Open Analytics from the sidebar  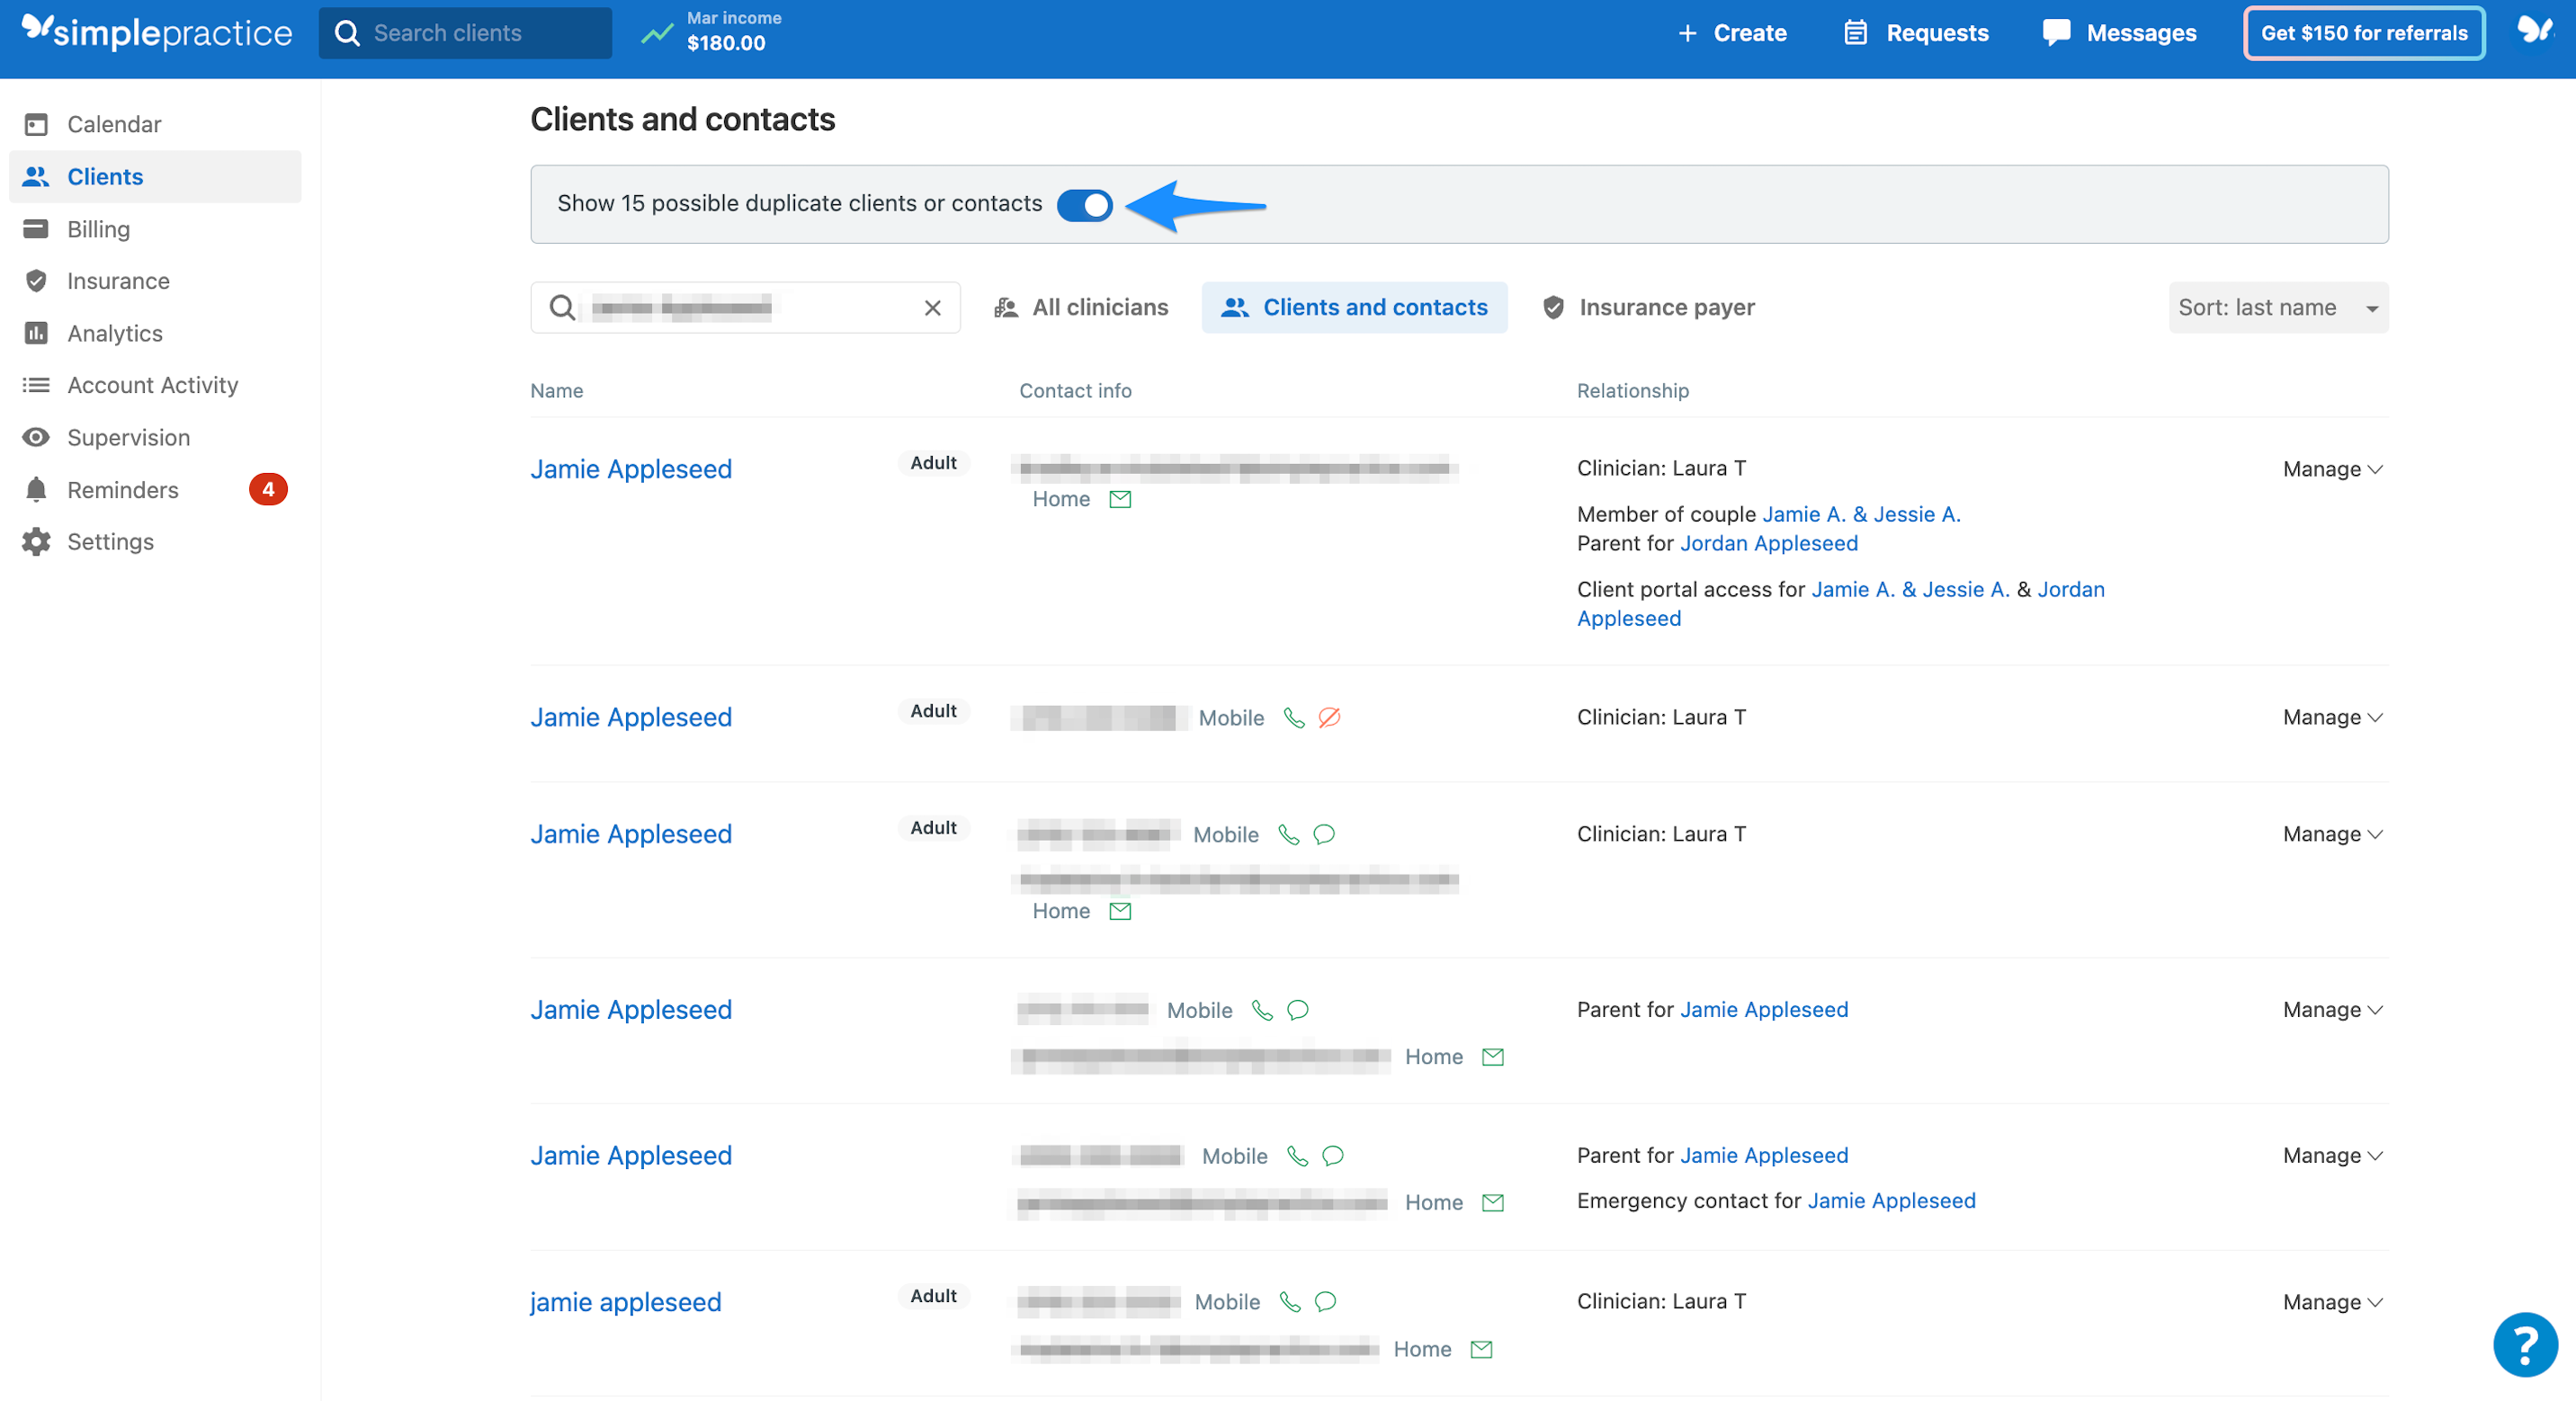(x=114, y=333)
